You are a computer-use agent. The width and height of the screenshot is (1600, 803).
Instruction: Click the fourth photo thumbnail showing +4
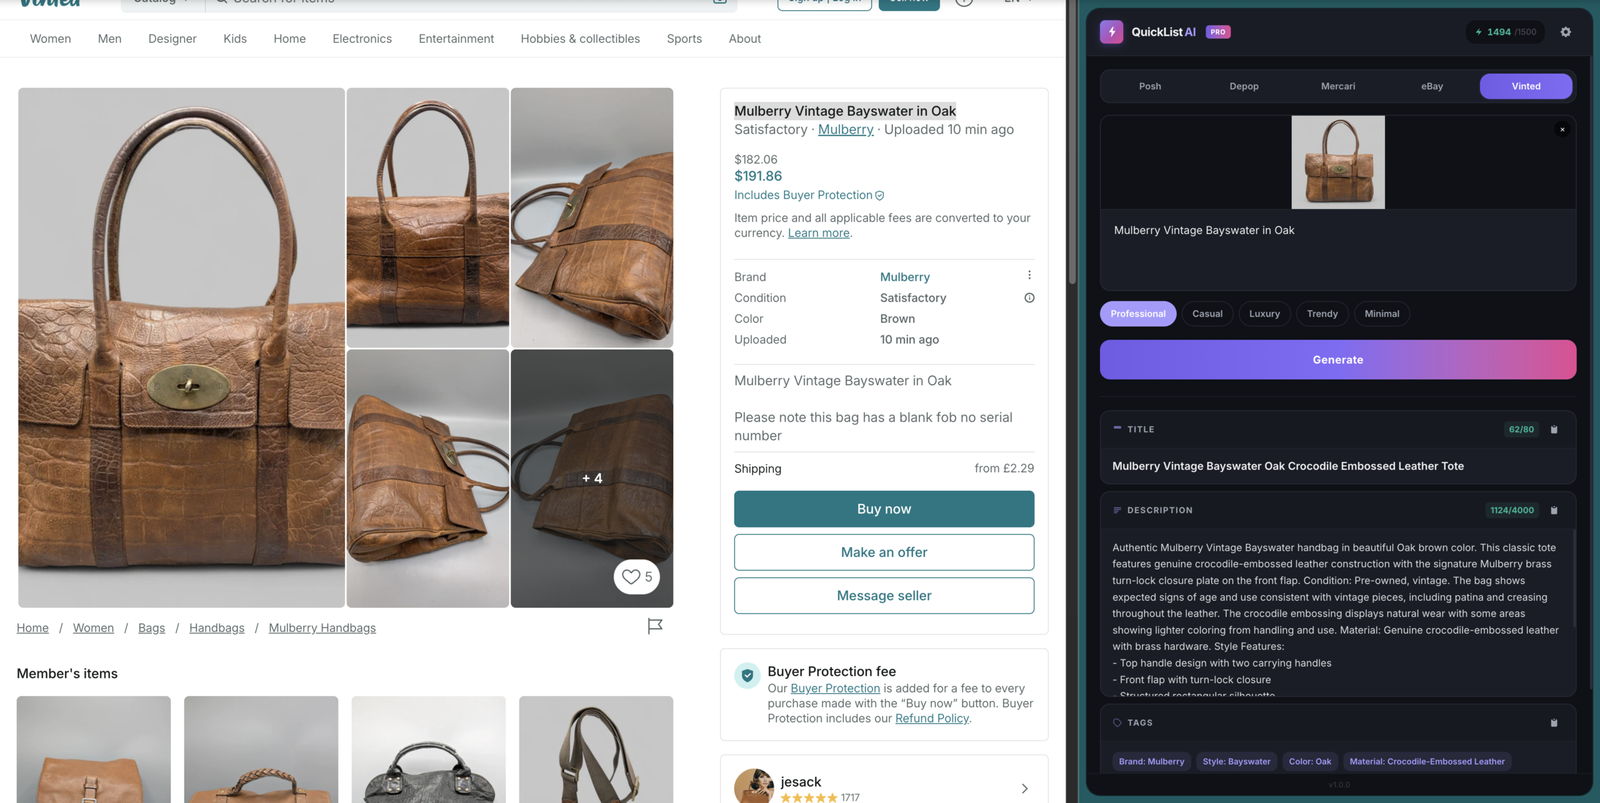point(591,477)
